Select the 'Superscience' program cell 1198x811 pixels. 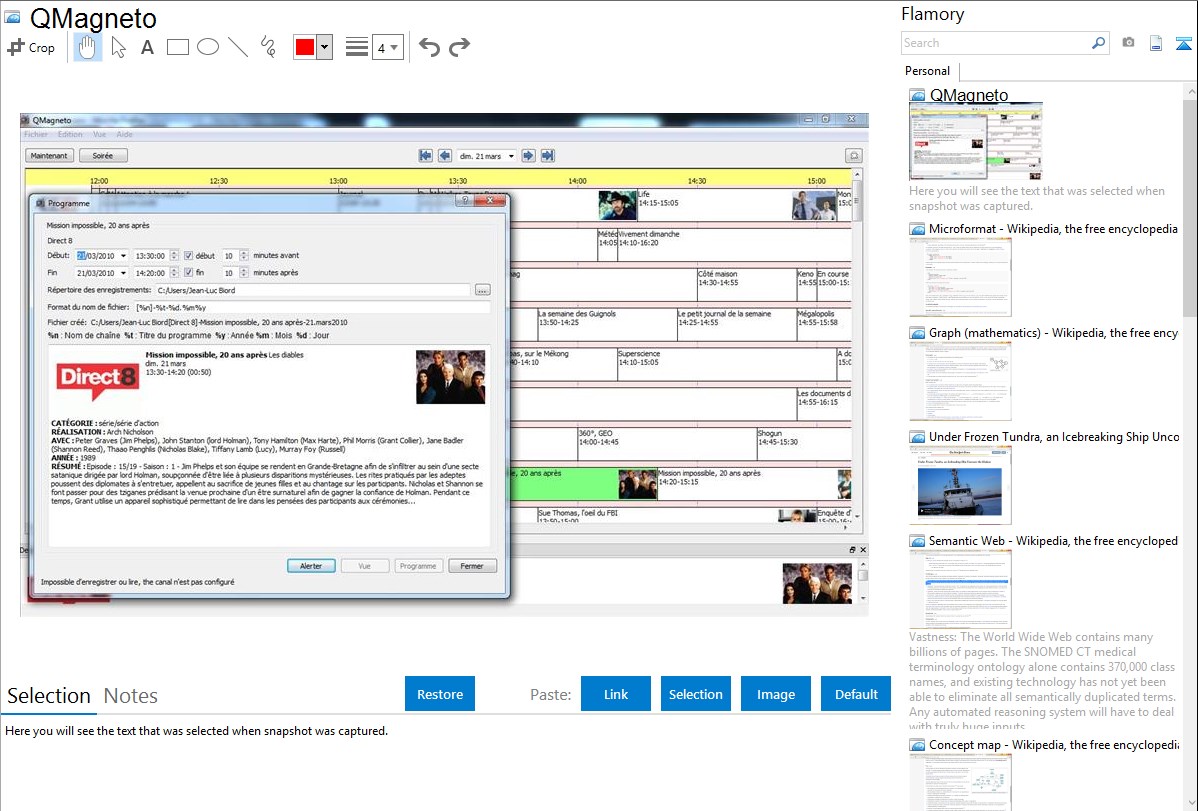tap(727, 365)
